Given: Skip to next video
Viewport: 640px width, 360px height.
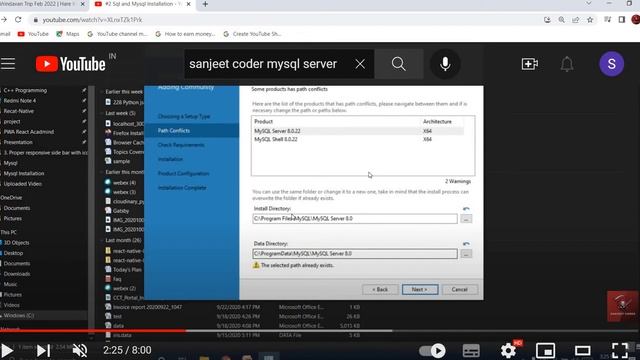Looking at the screenshot, I should tap(43, 350).
